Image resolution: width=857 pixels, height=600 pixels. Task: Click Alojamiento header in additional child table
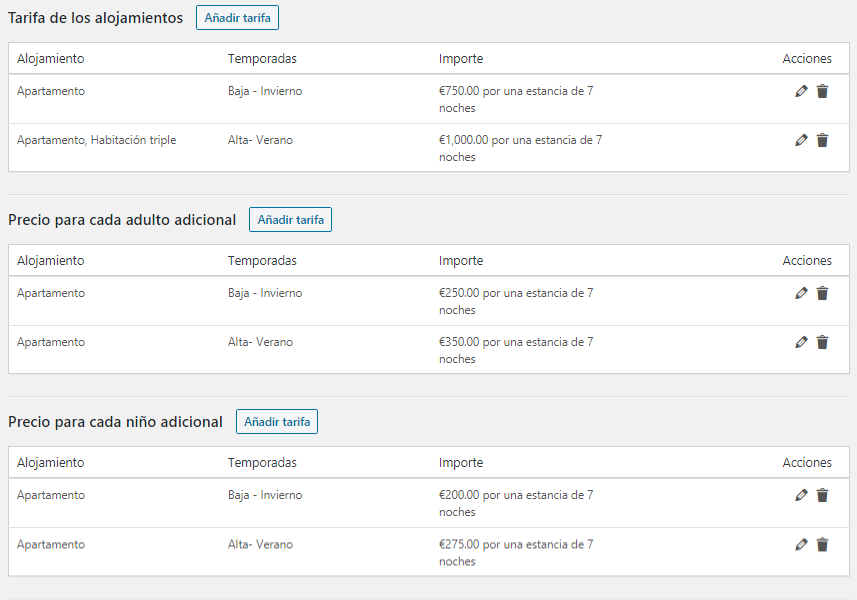[x=50, y=463]
